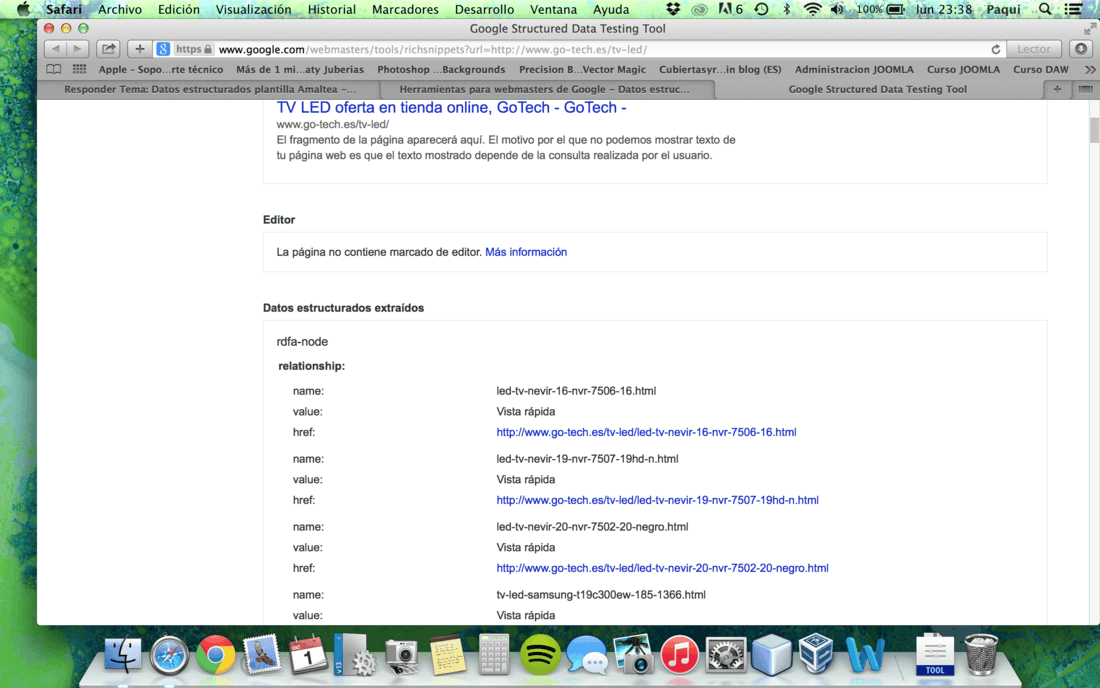Follow the Más información link

pos(526,252)
